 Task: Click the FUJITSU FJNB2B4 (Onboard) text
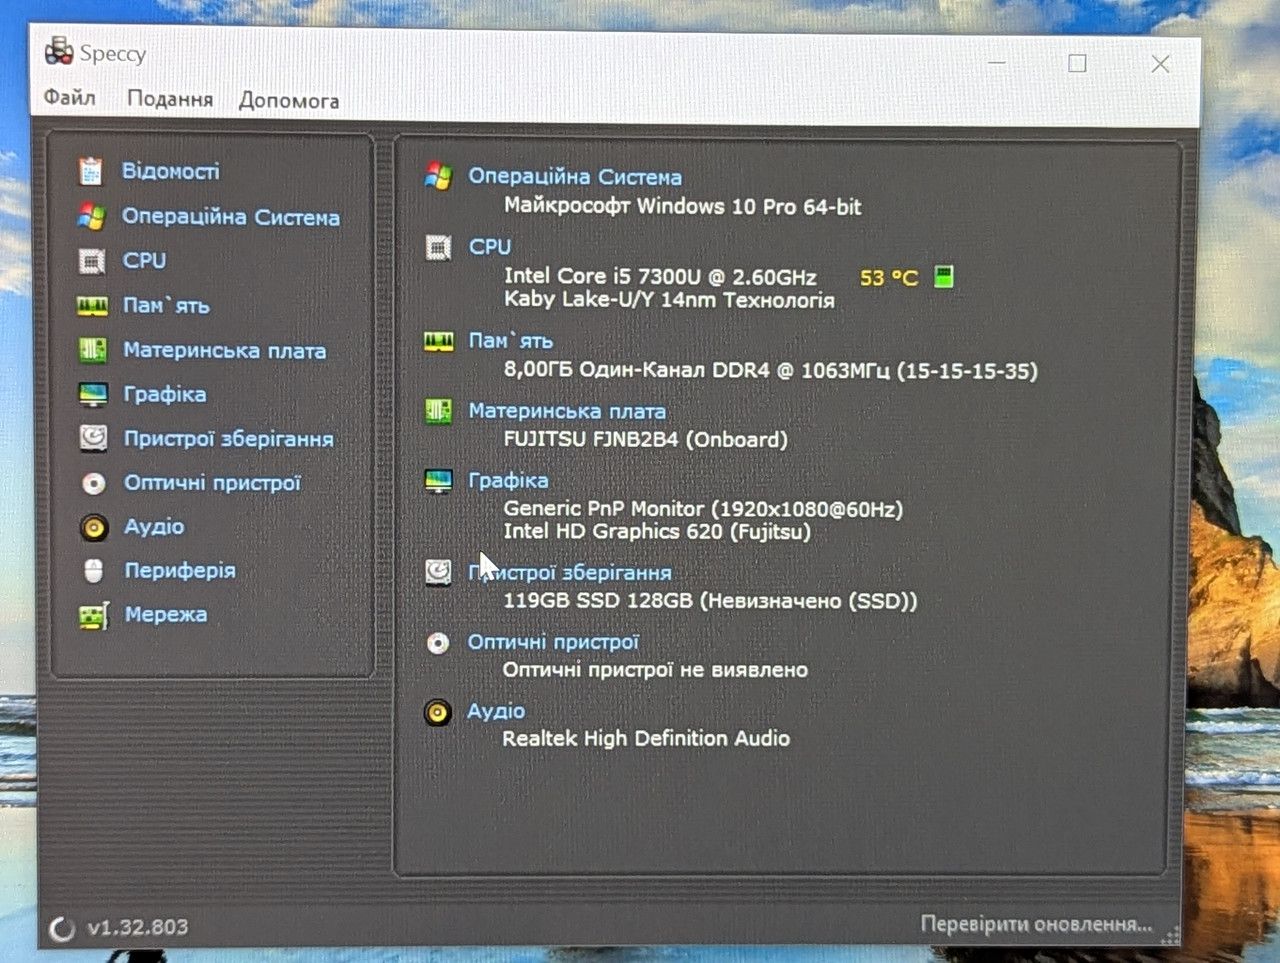645,440
